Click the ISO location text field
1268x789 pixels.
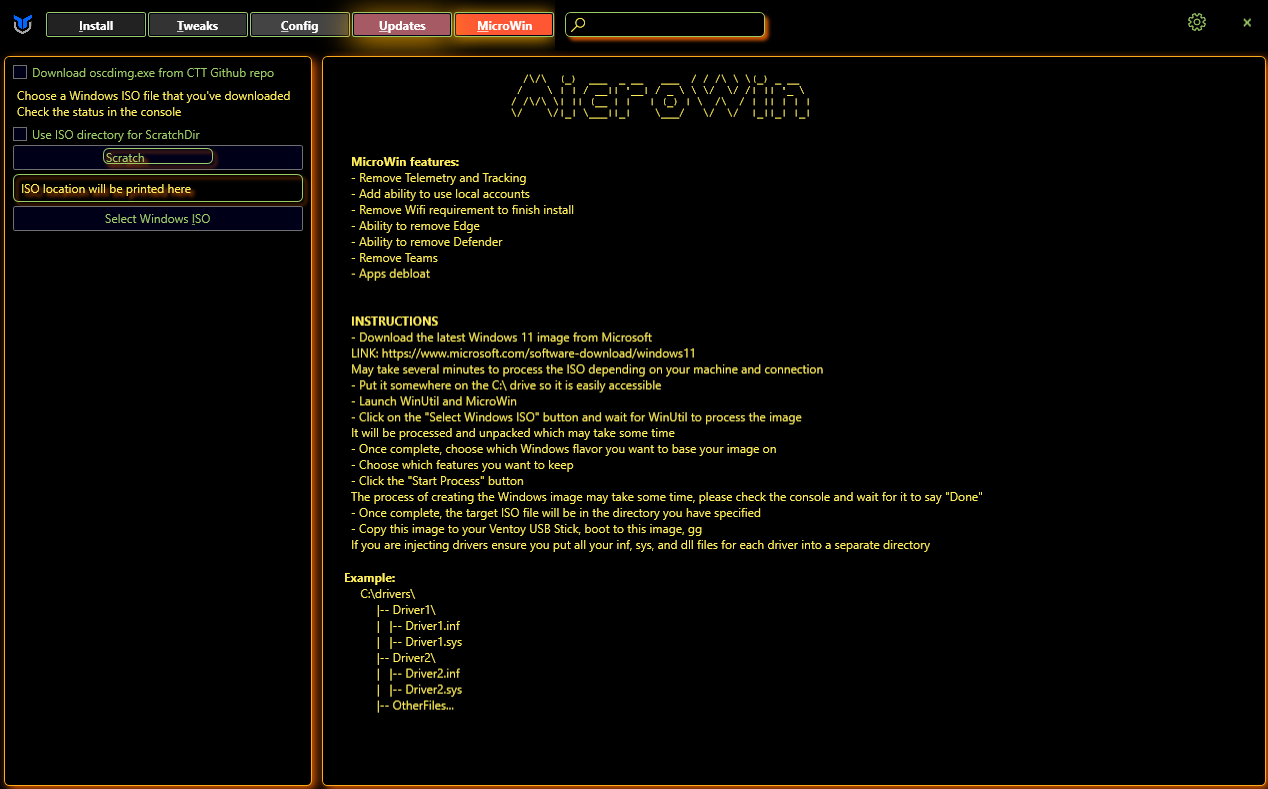[x=158, y=188]
